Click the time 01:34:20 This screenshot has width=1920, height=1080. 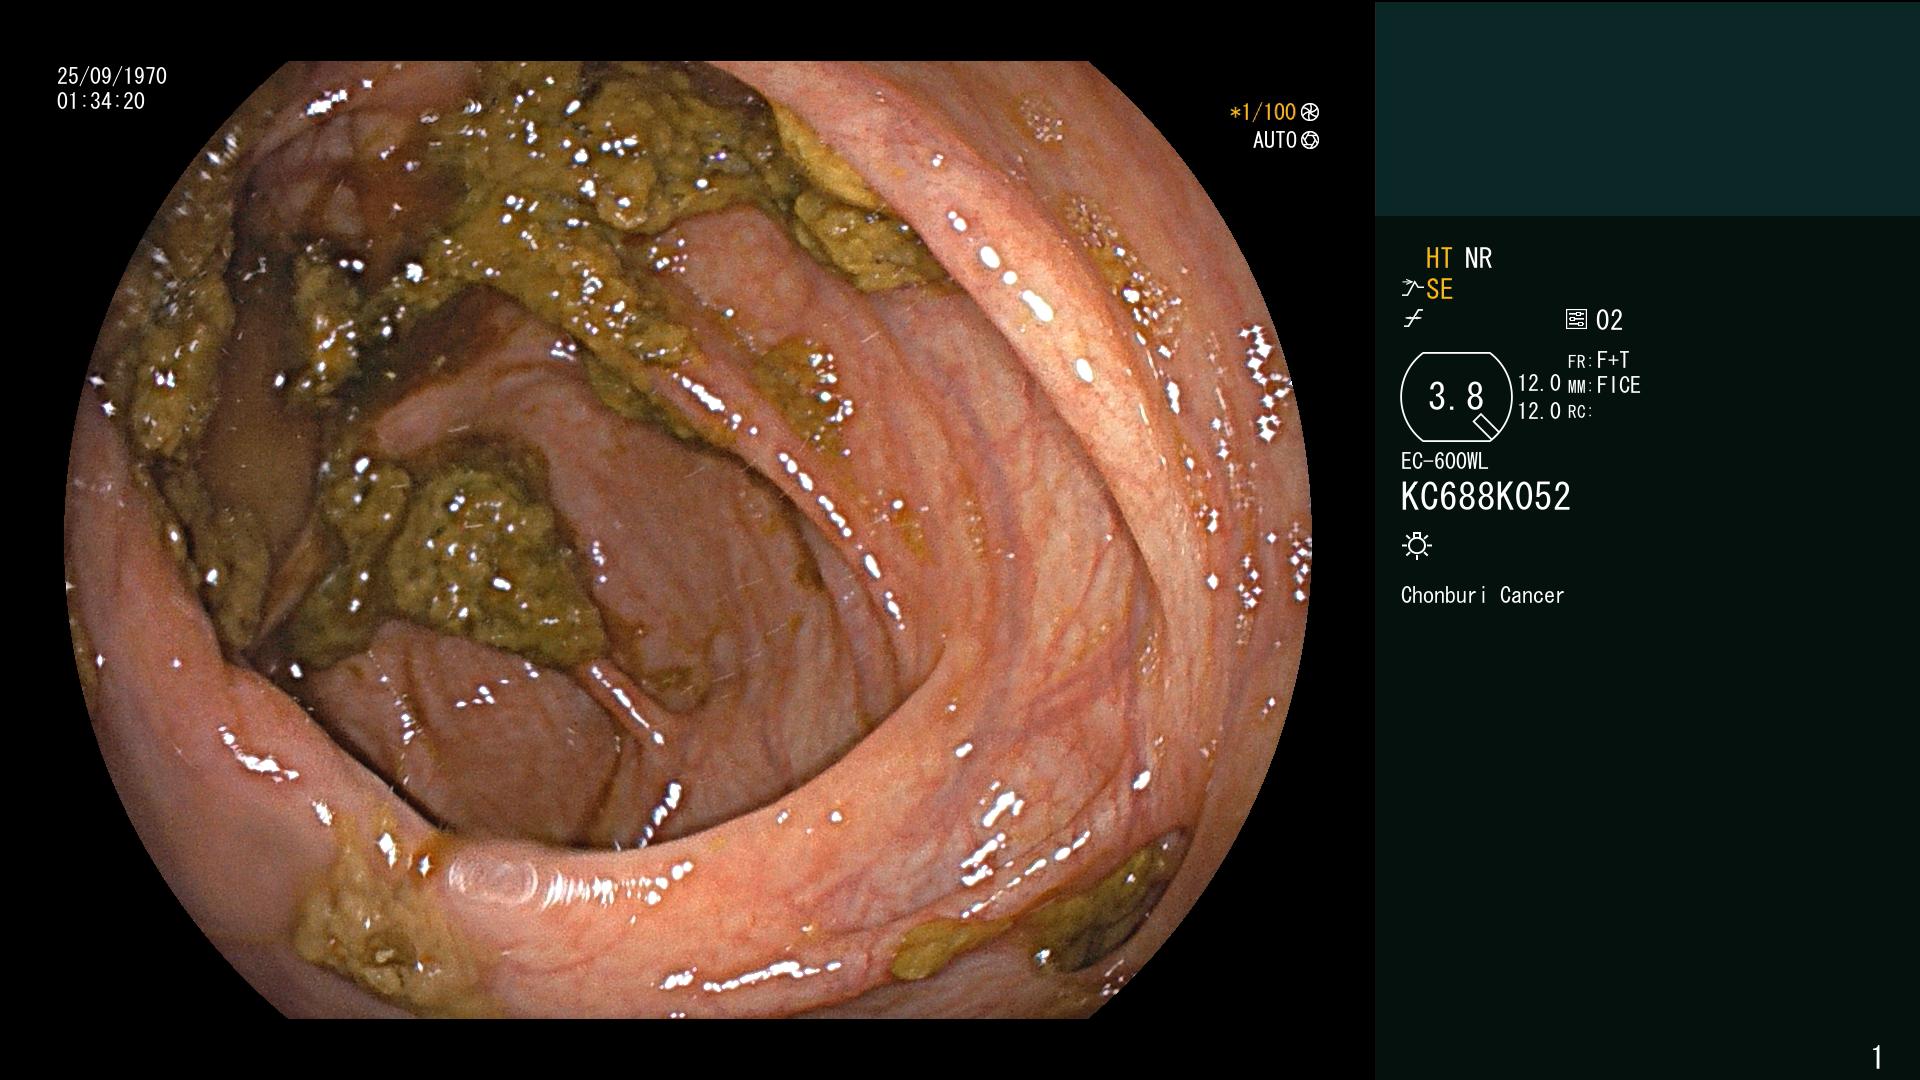point(101,101)
